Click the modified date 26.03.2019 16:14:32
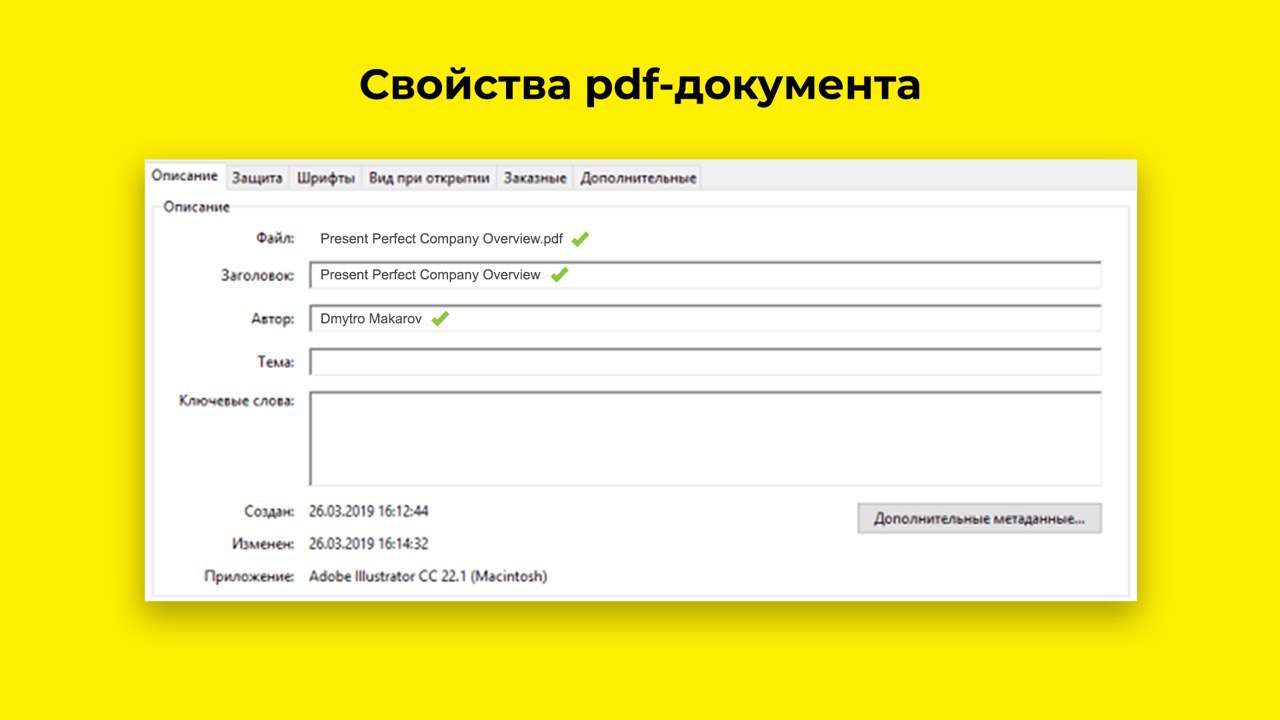Viewport: 1280px width, 720px height. click(368, 544)
